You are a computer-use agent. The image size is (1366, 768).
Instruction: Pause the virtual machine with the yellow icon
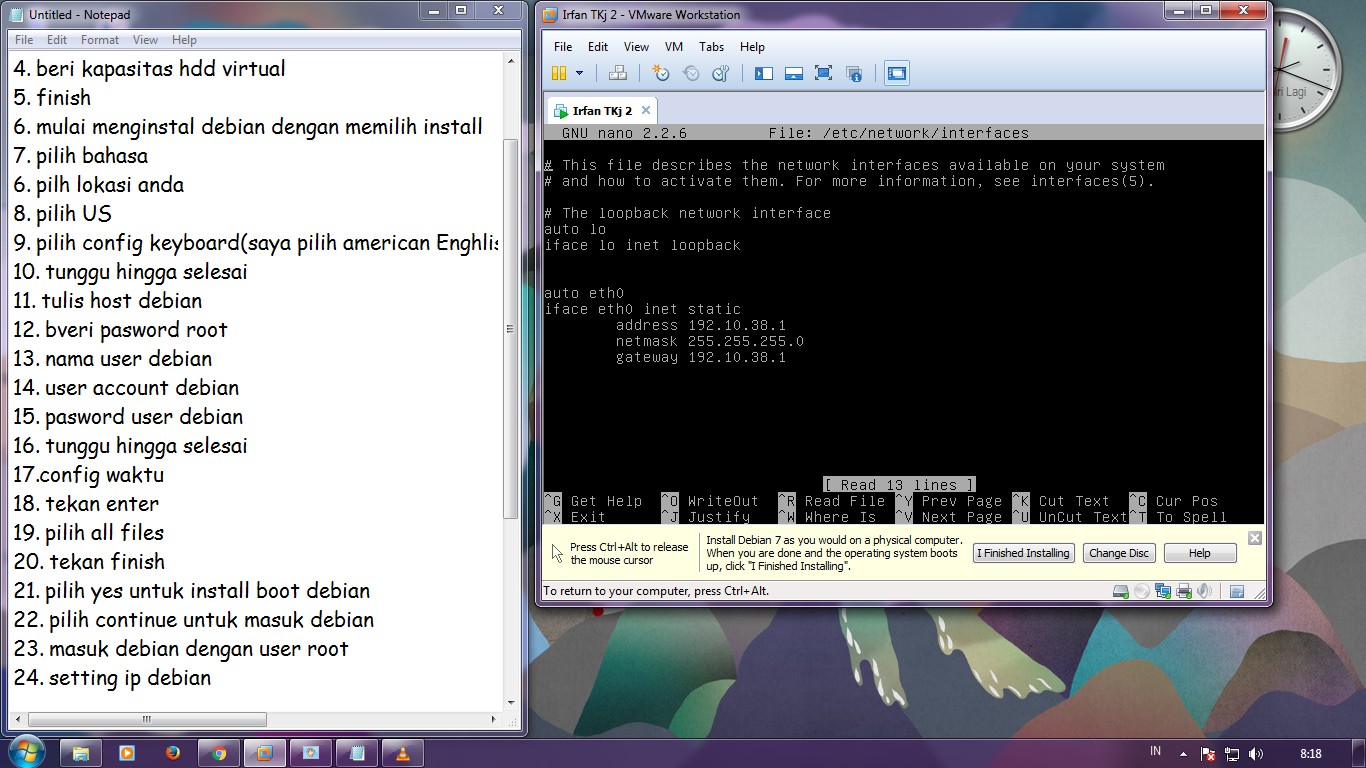559,73
